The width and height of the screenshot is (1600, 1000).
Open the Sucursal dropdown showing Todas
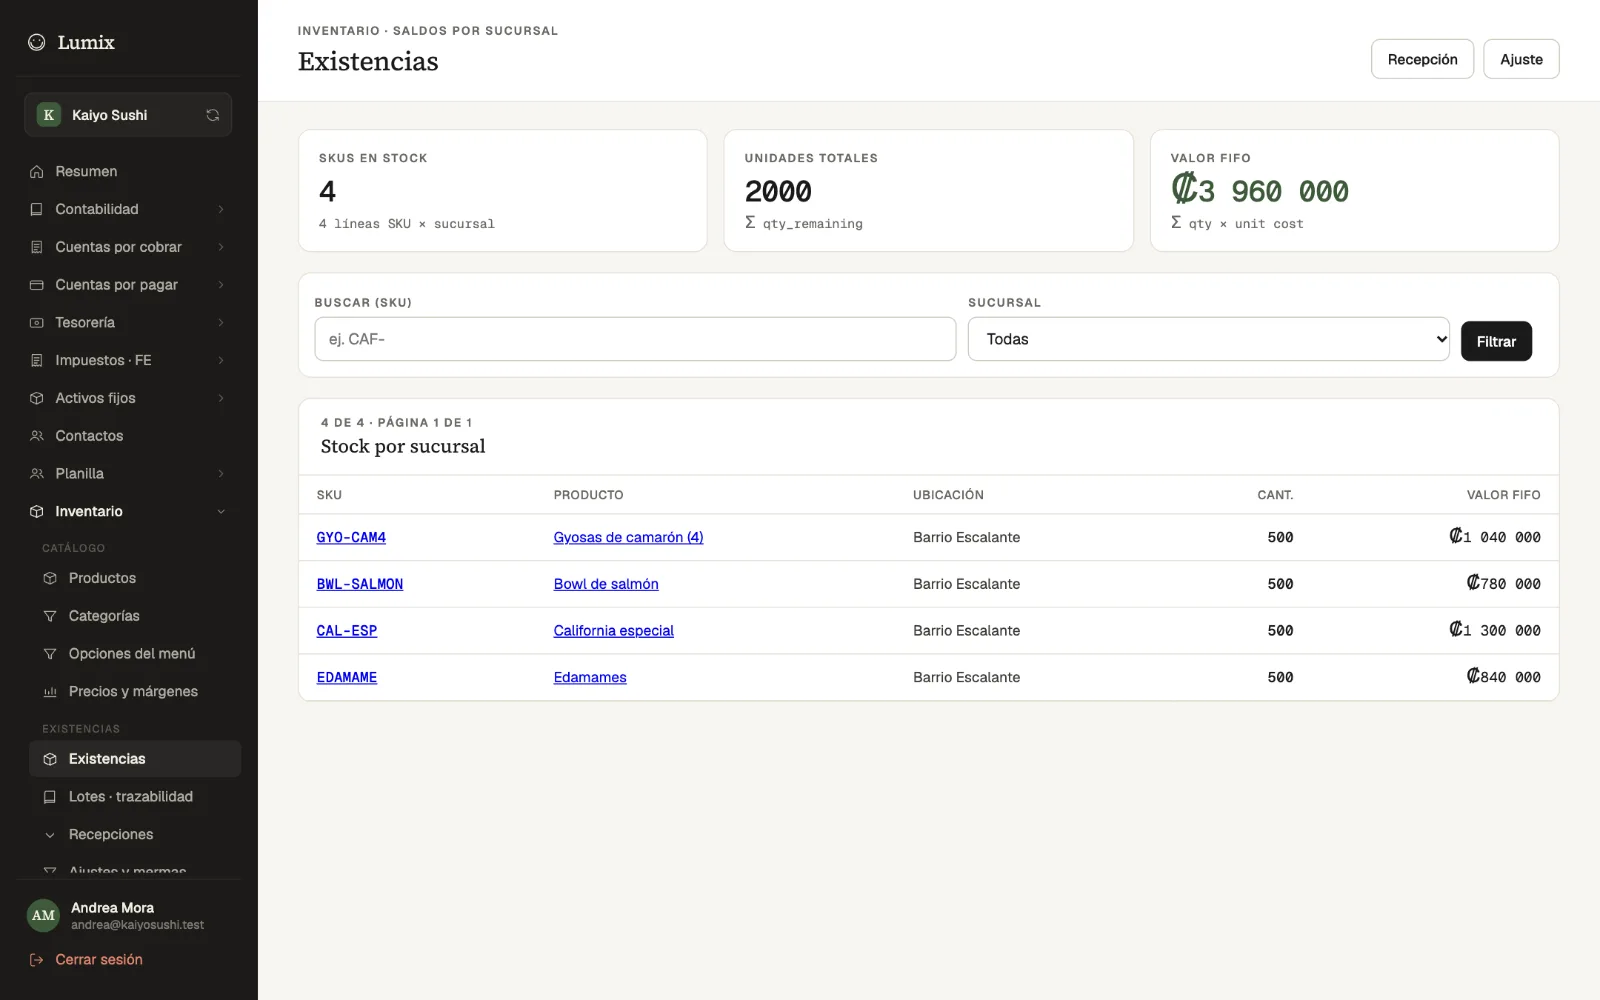click(x=1208, y=339)
